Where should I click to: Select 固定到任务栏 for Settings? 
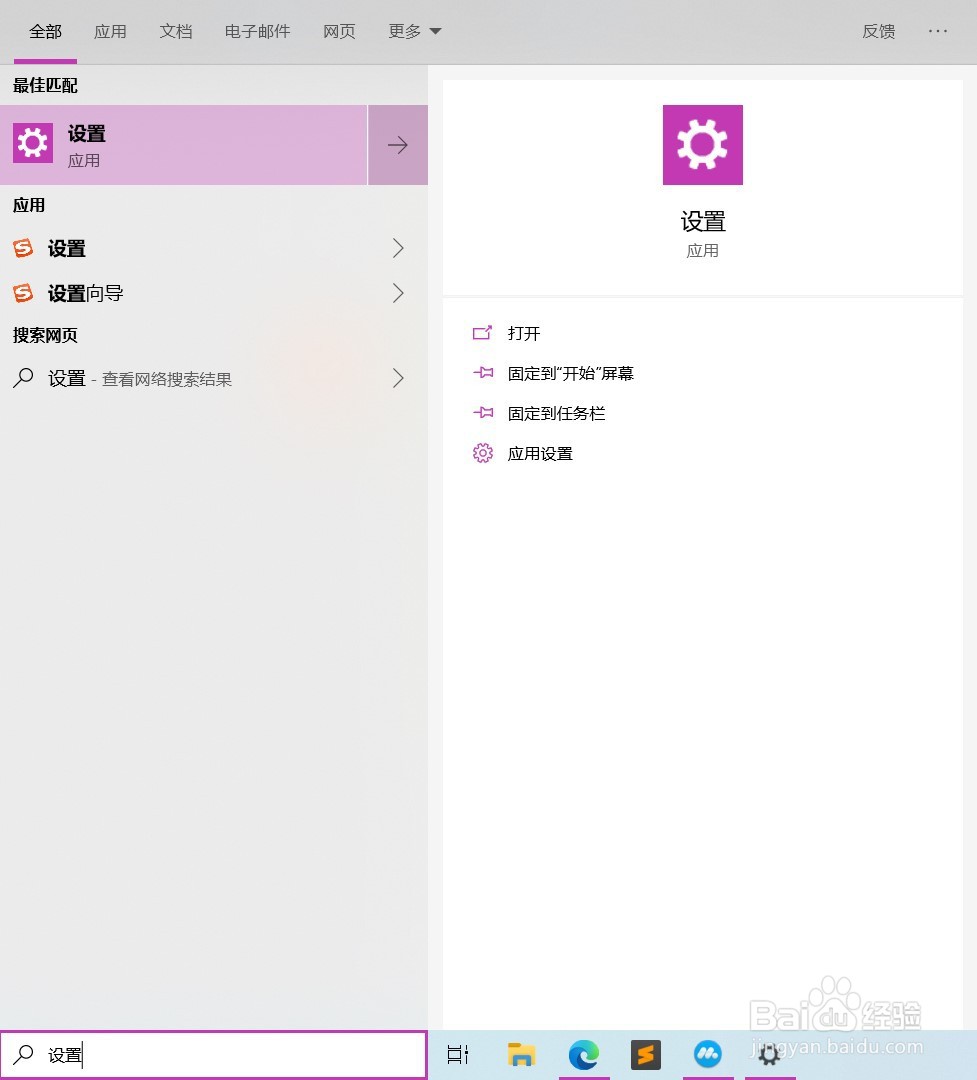557,413
